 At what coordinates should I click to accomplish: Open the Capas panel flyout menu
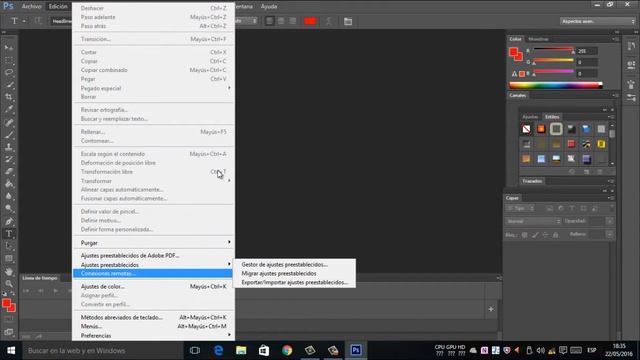610,198
